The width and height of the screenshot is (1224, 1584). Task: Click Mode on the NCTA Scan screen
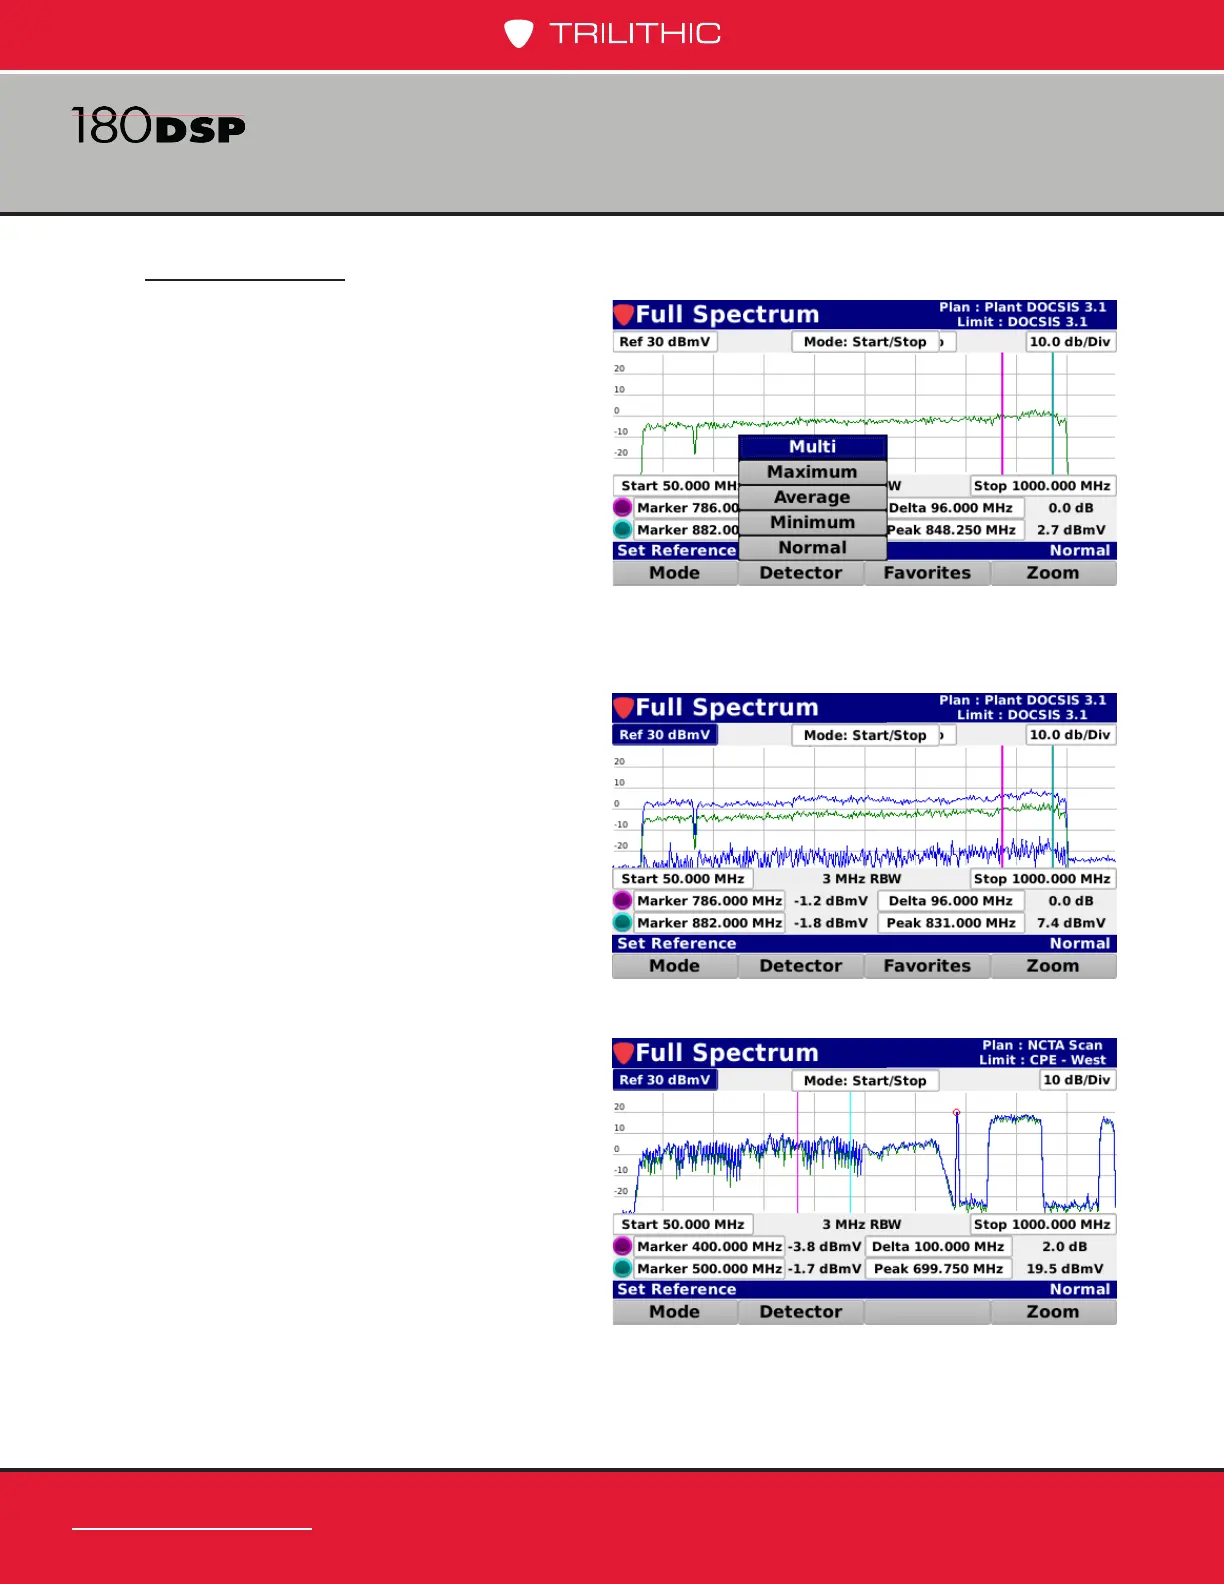click(x=675, y=1312)
